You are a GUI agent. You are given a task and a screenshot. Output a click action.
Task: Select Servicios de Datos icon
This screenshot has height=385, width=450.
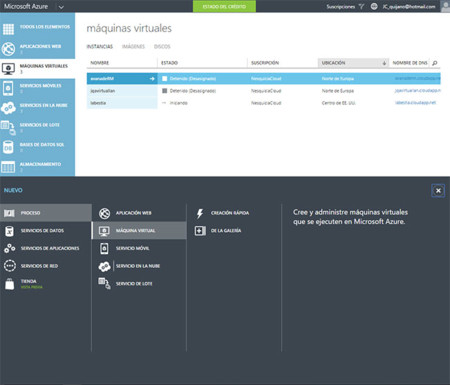coord(9,231)
